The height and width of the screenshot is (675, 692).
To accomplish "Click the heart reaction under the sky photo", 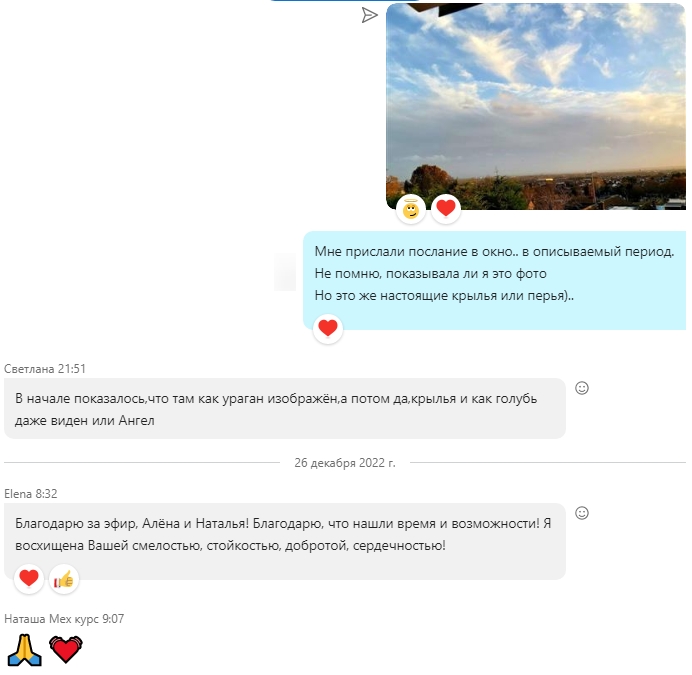I will click(x=446, y=209).
